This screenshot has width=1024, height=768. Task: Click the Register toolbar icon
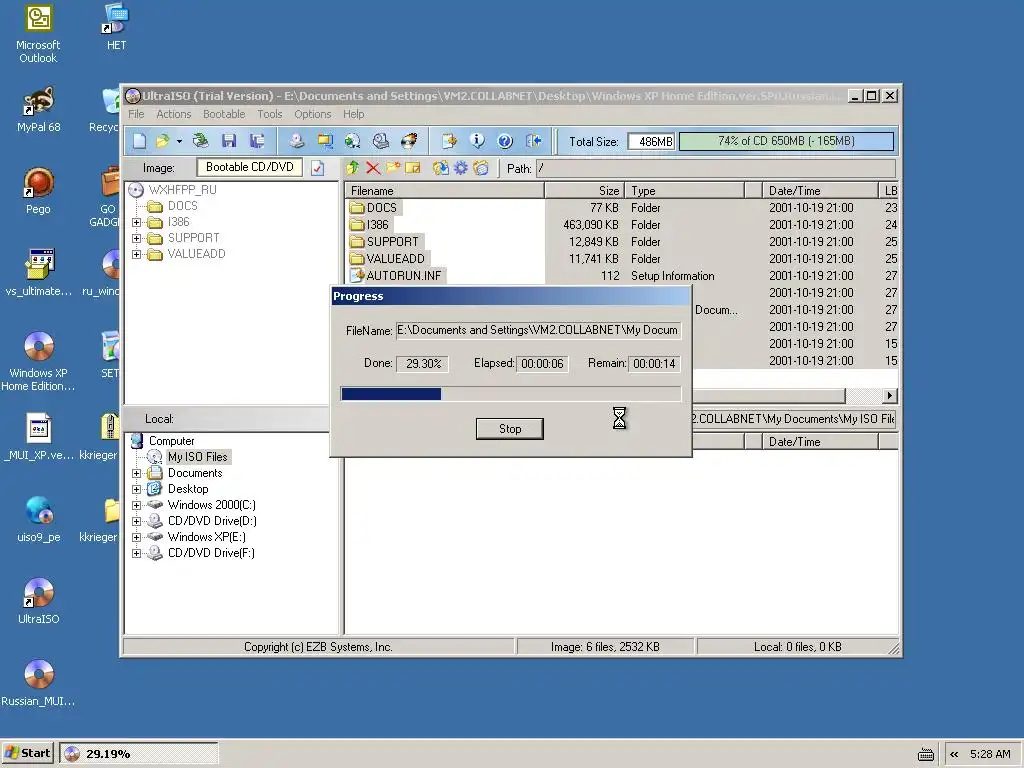(x=449, y=141)
